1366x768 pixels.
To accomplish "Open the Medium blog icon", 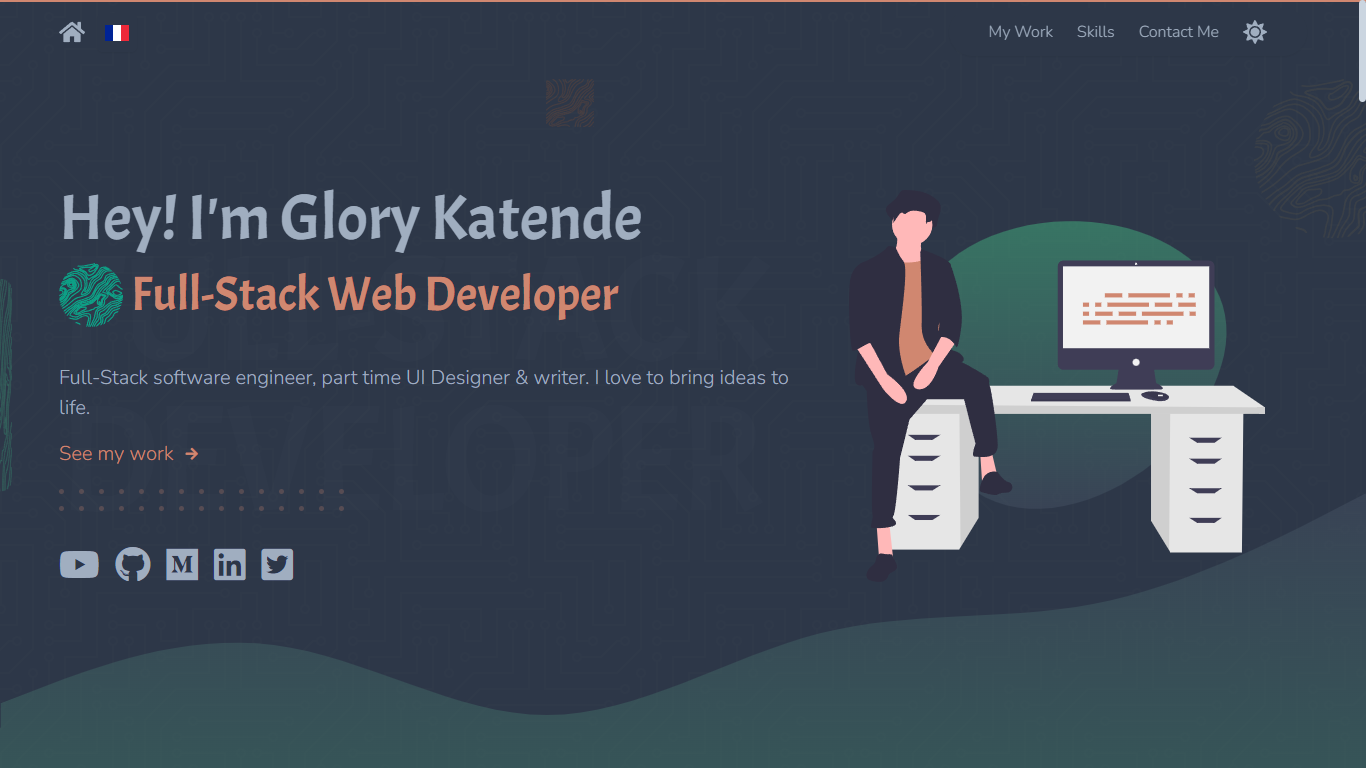I will coord(182,565).
